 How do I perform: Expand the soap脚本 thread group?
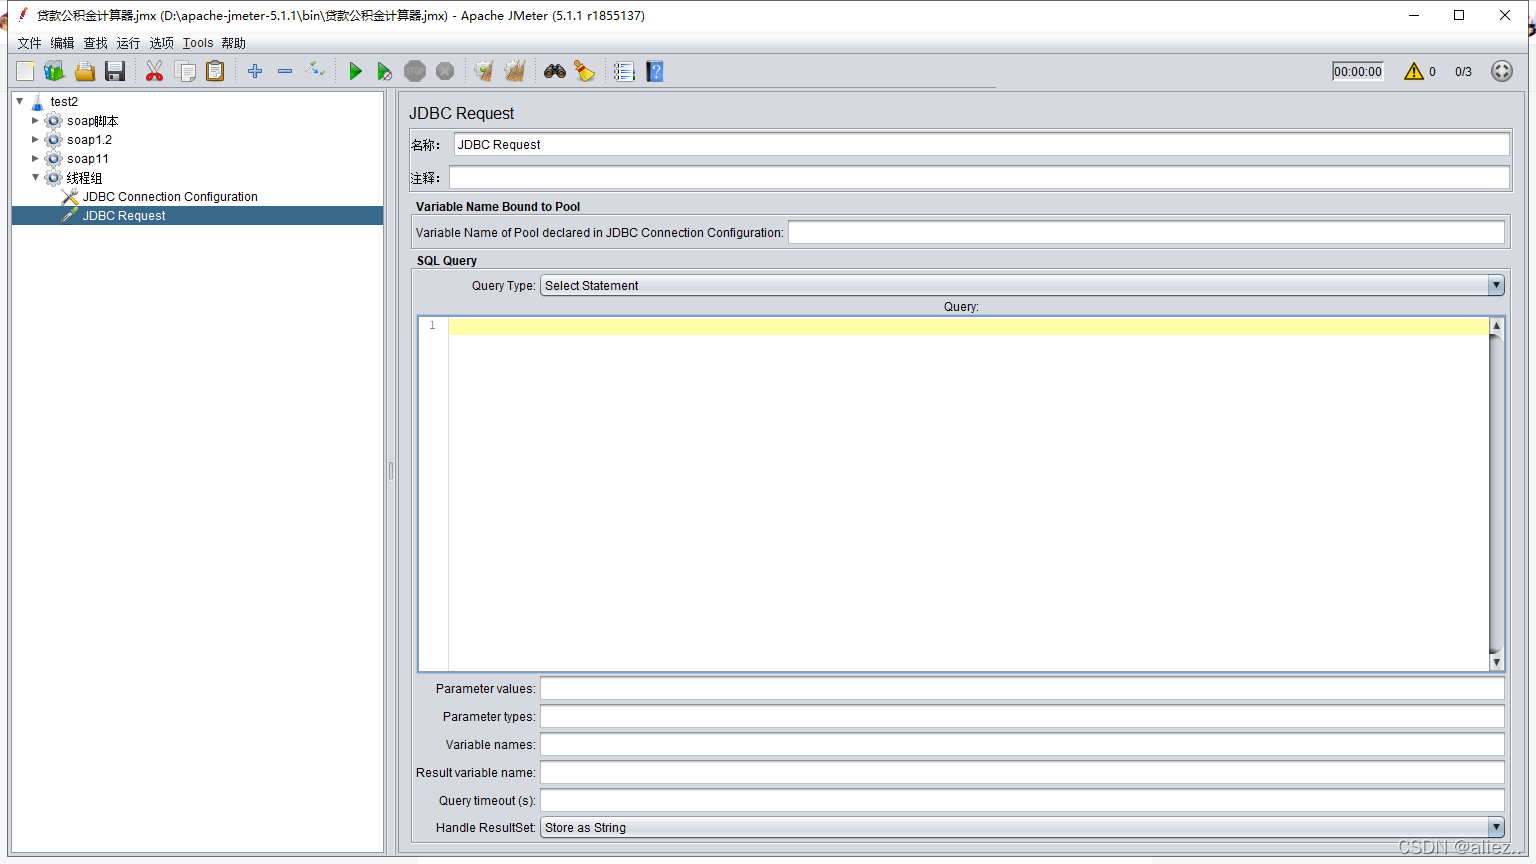pyautogui.click(x=35, y=120)
